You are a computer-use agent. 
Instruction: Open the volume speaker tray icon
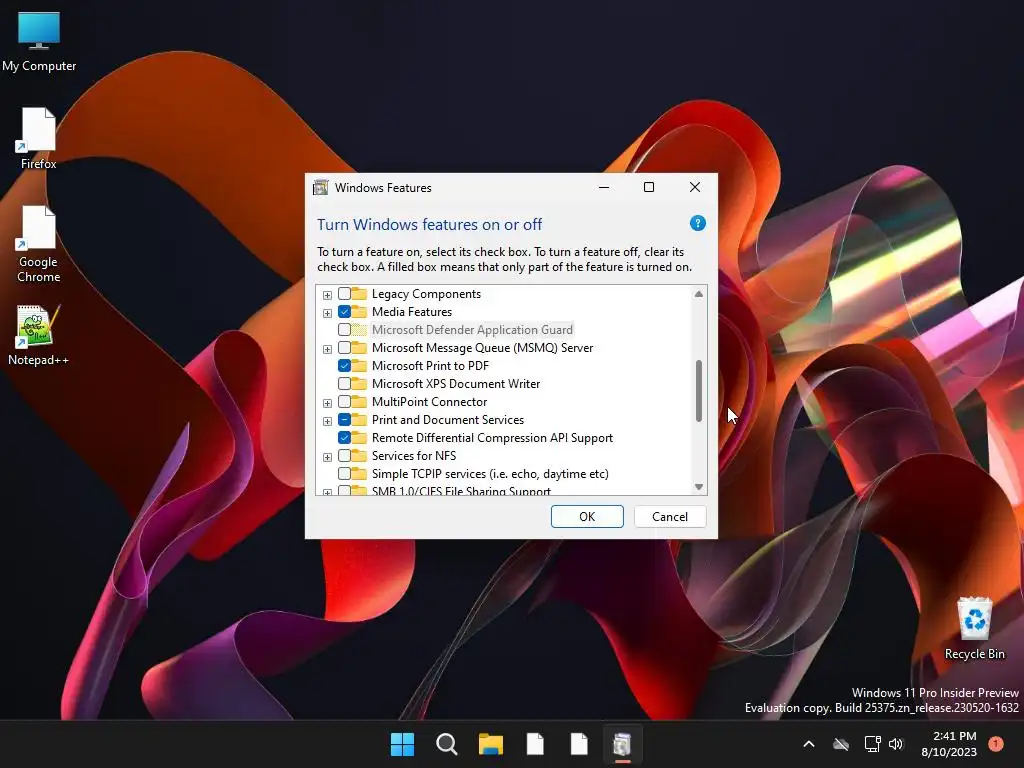point(896,744)
